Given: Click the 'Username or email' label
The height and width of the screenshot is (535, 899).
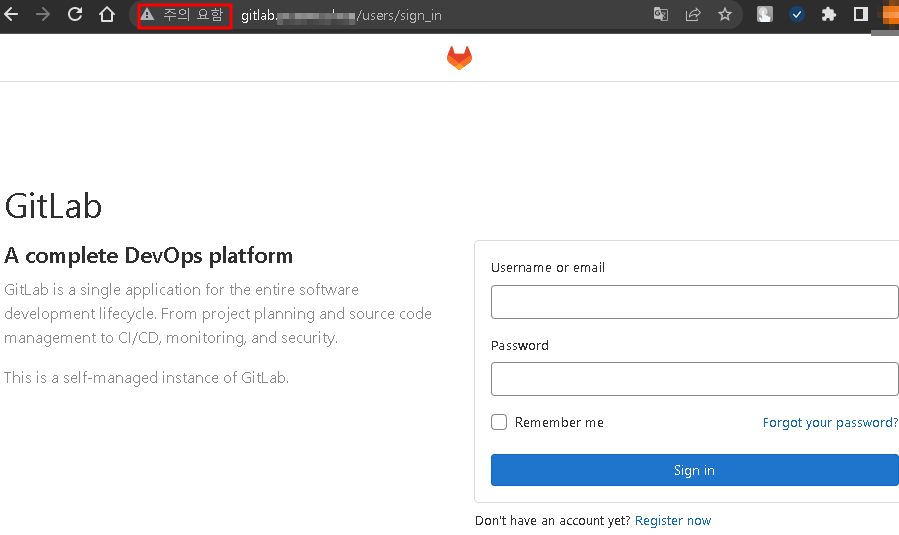Looking at the screenshot, I should click(548, 267).
